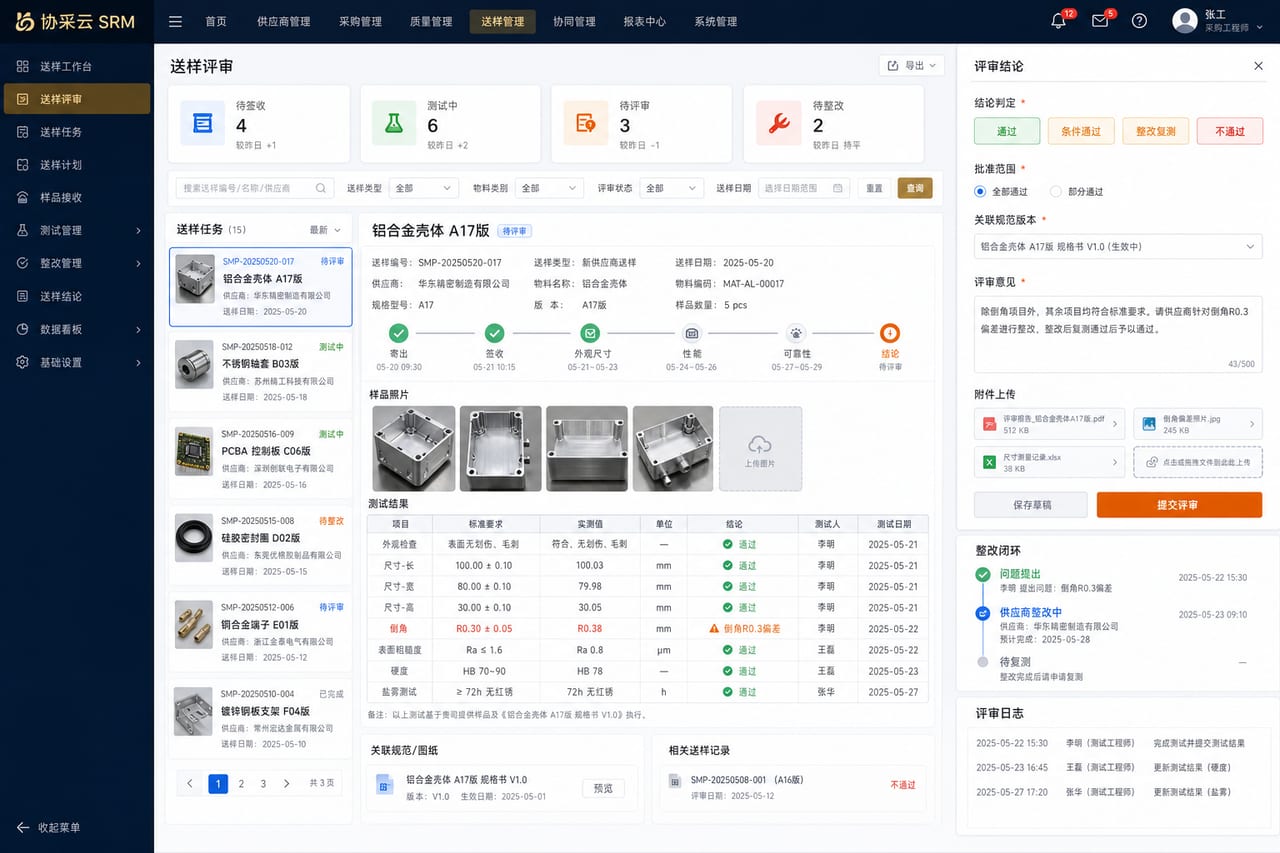
Task: Select the 全部通过 radio button
Action: pos(980,191)
